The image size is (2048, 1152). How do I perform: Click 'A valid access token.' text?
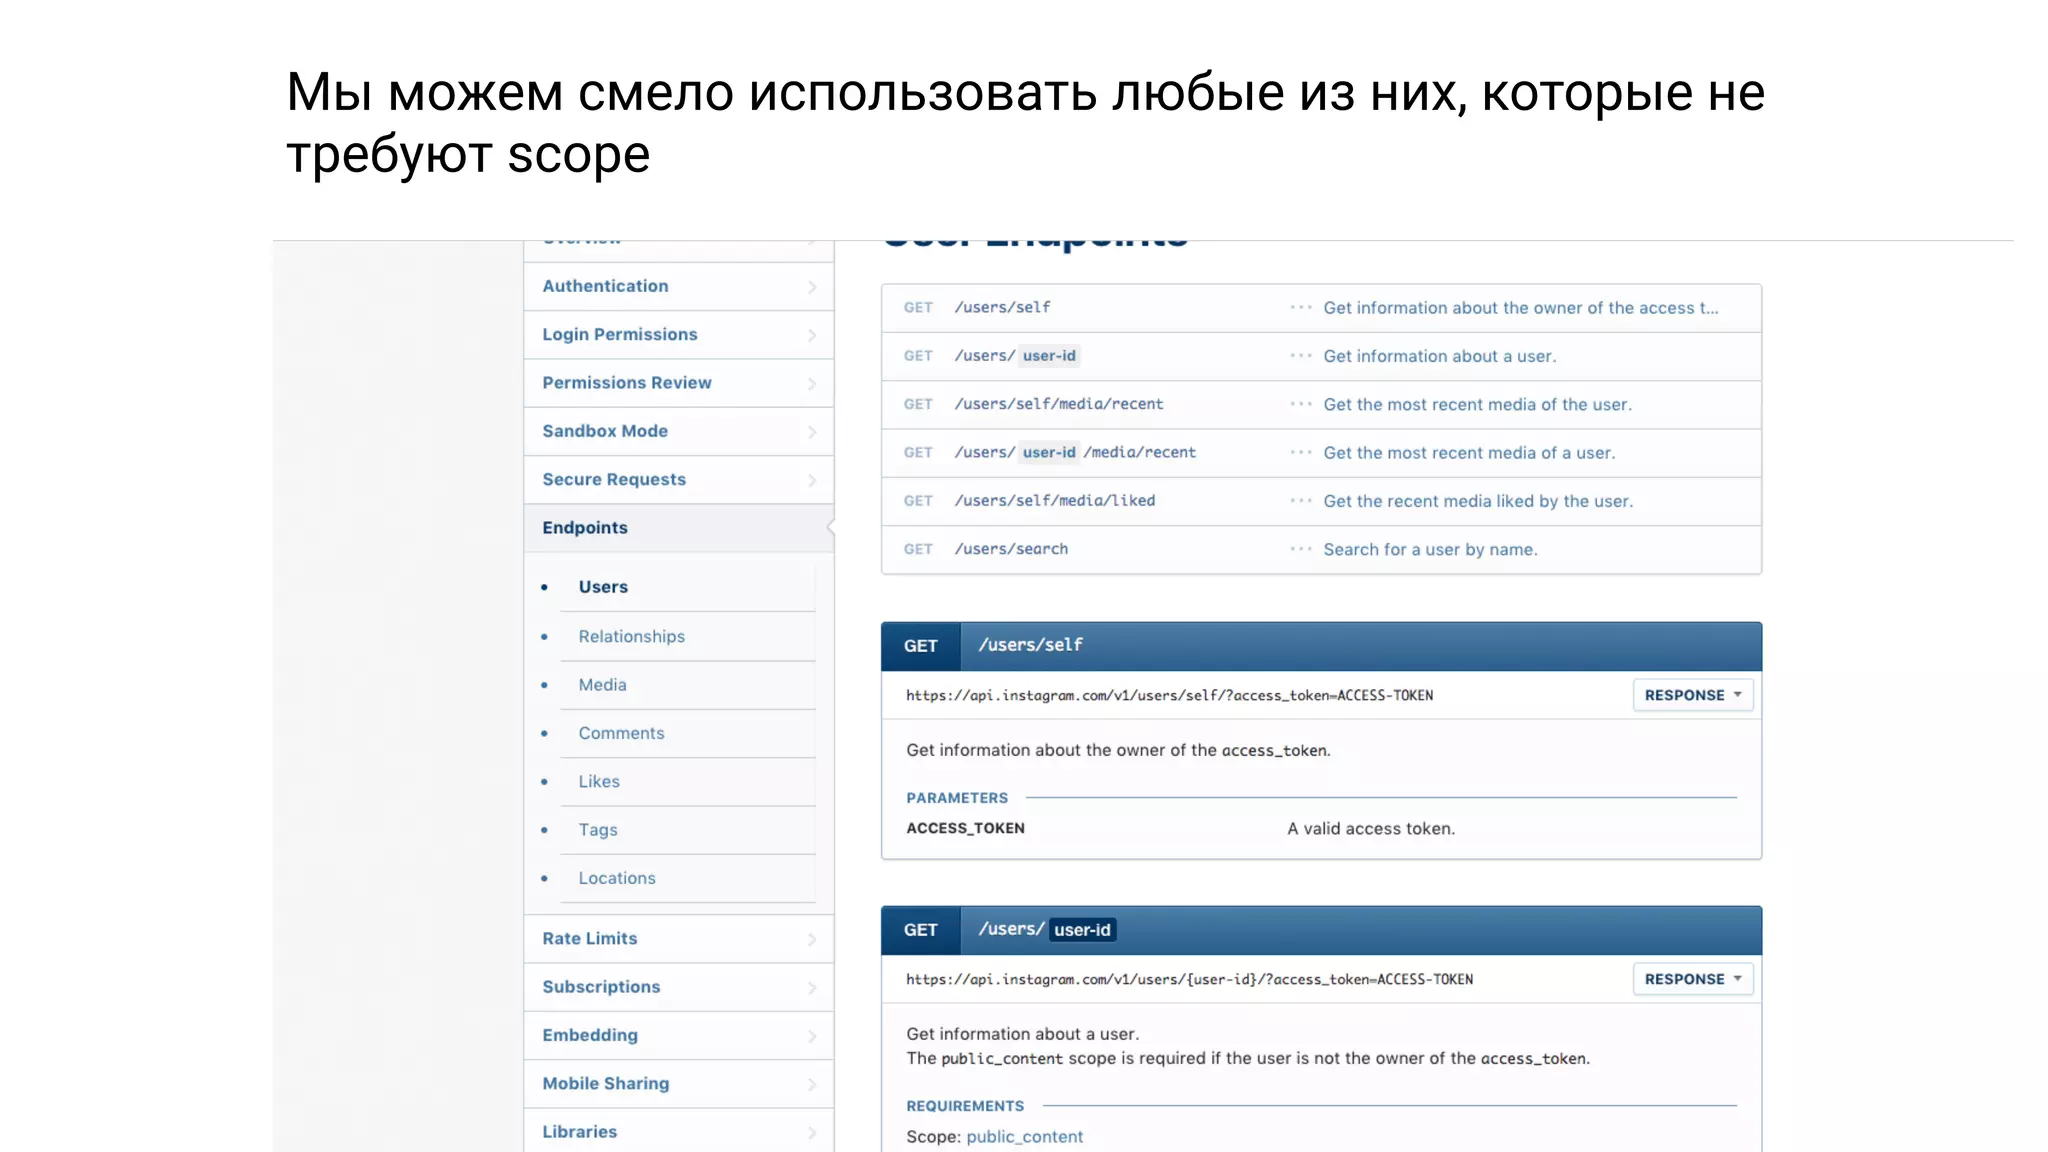pos(1371,829)
